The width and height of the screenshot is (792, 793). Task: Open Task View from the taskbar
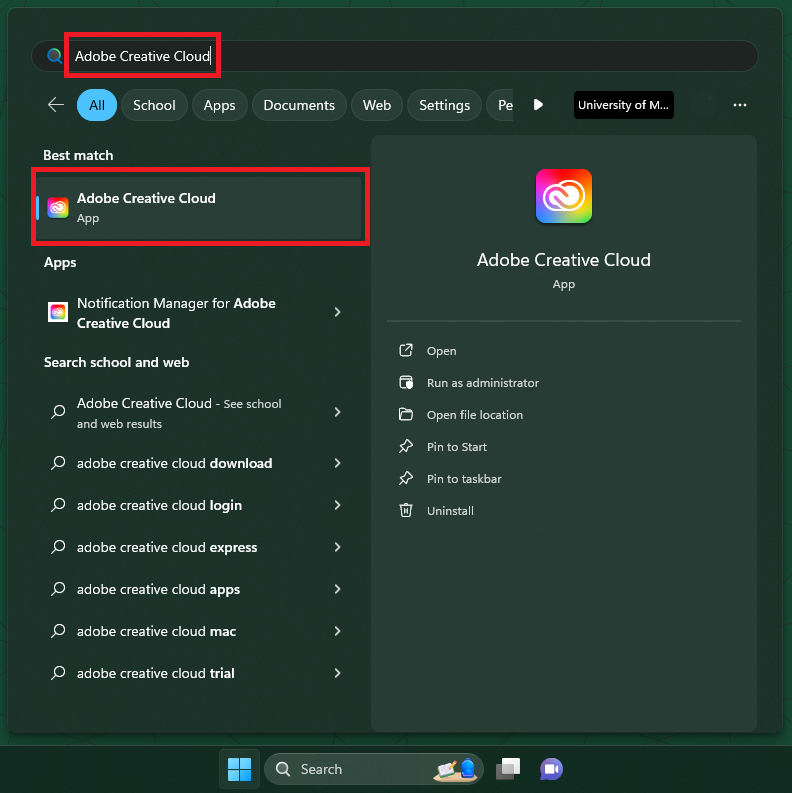coord(508,769)
